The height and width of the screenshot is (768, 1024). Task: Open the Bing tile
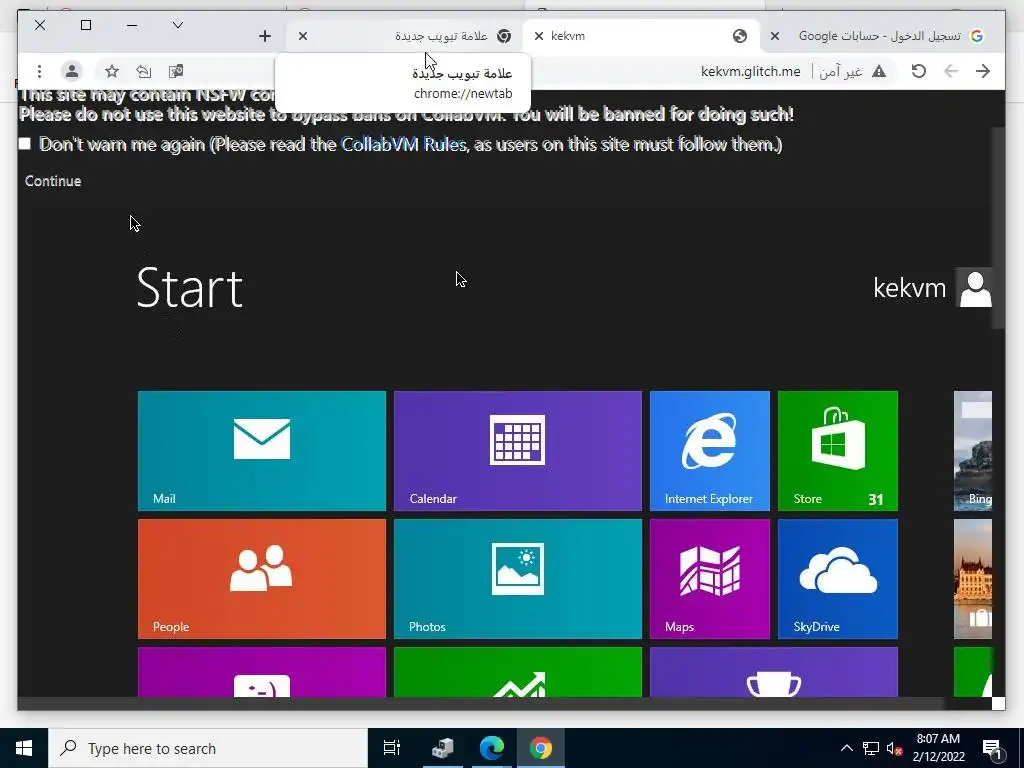[973, 451]
